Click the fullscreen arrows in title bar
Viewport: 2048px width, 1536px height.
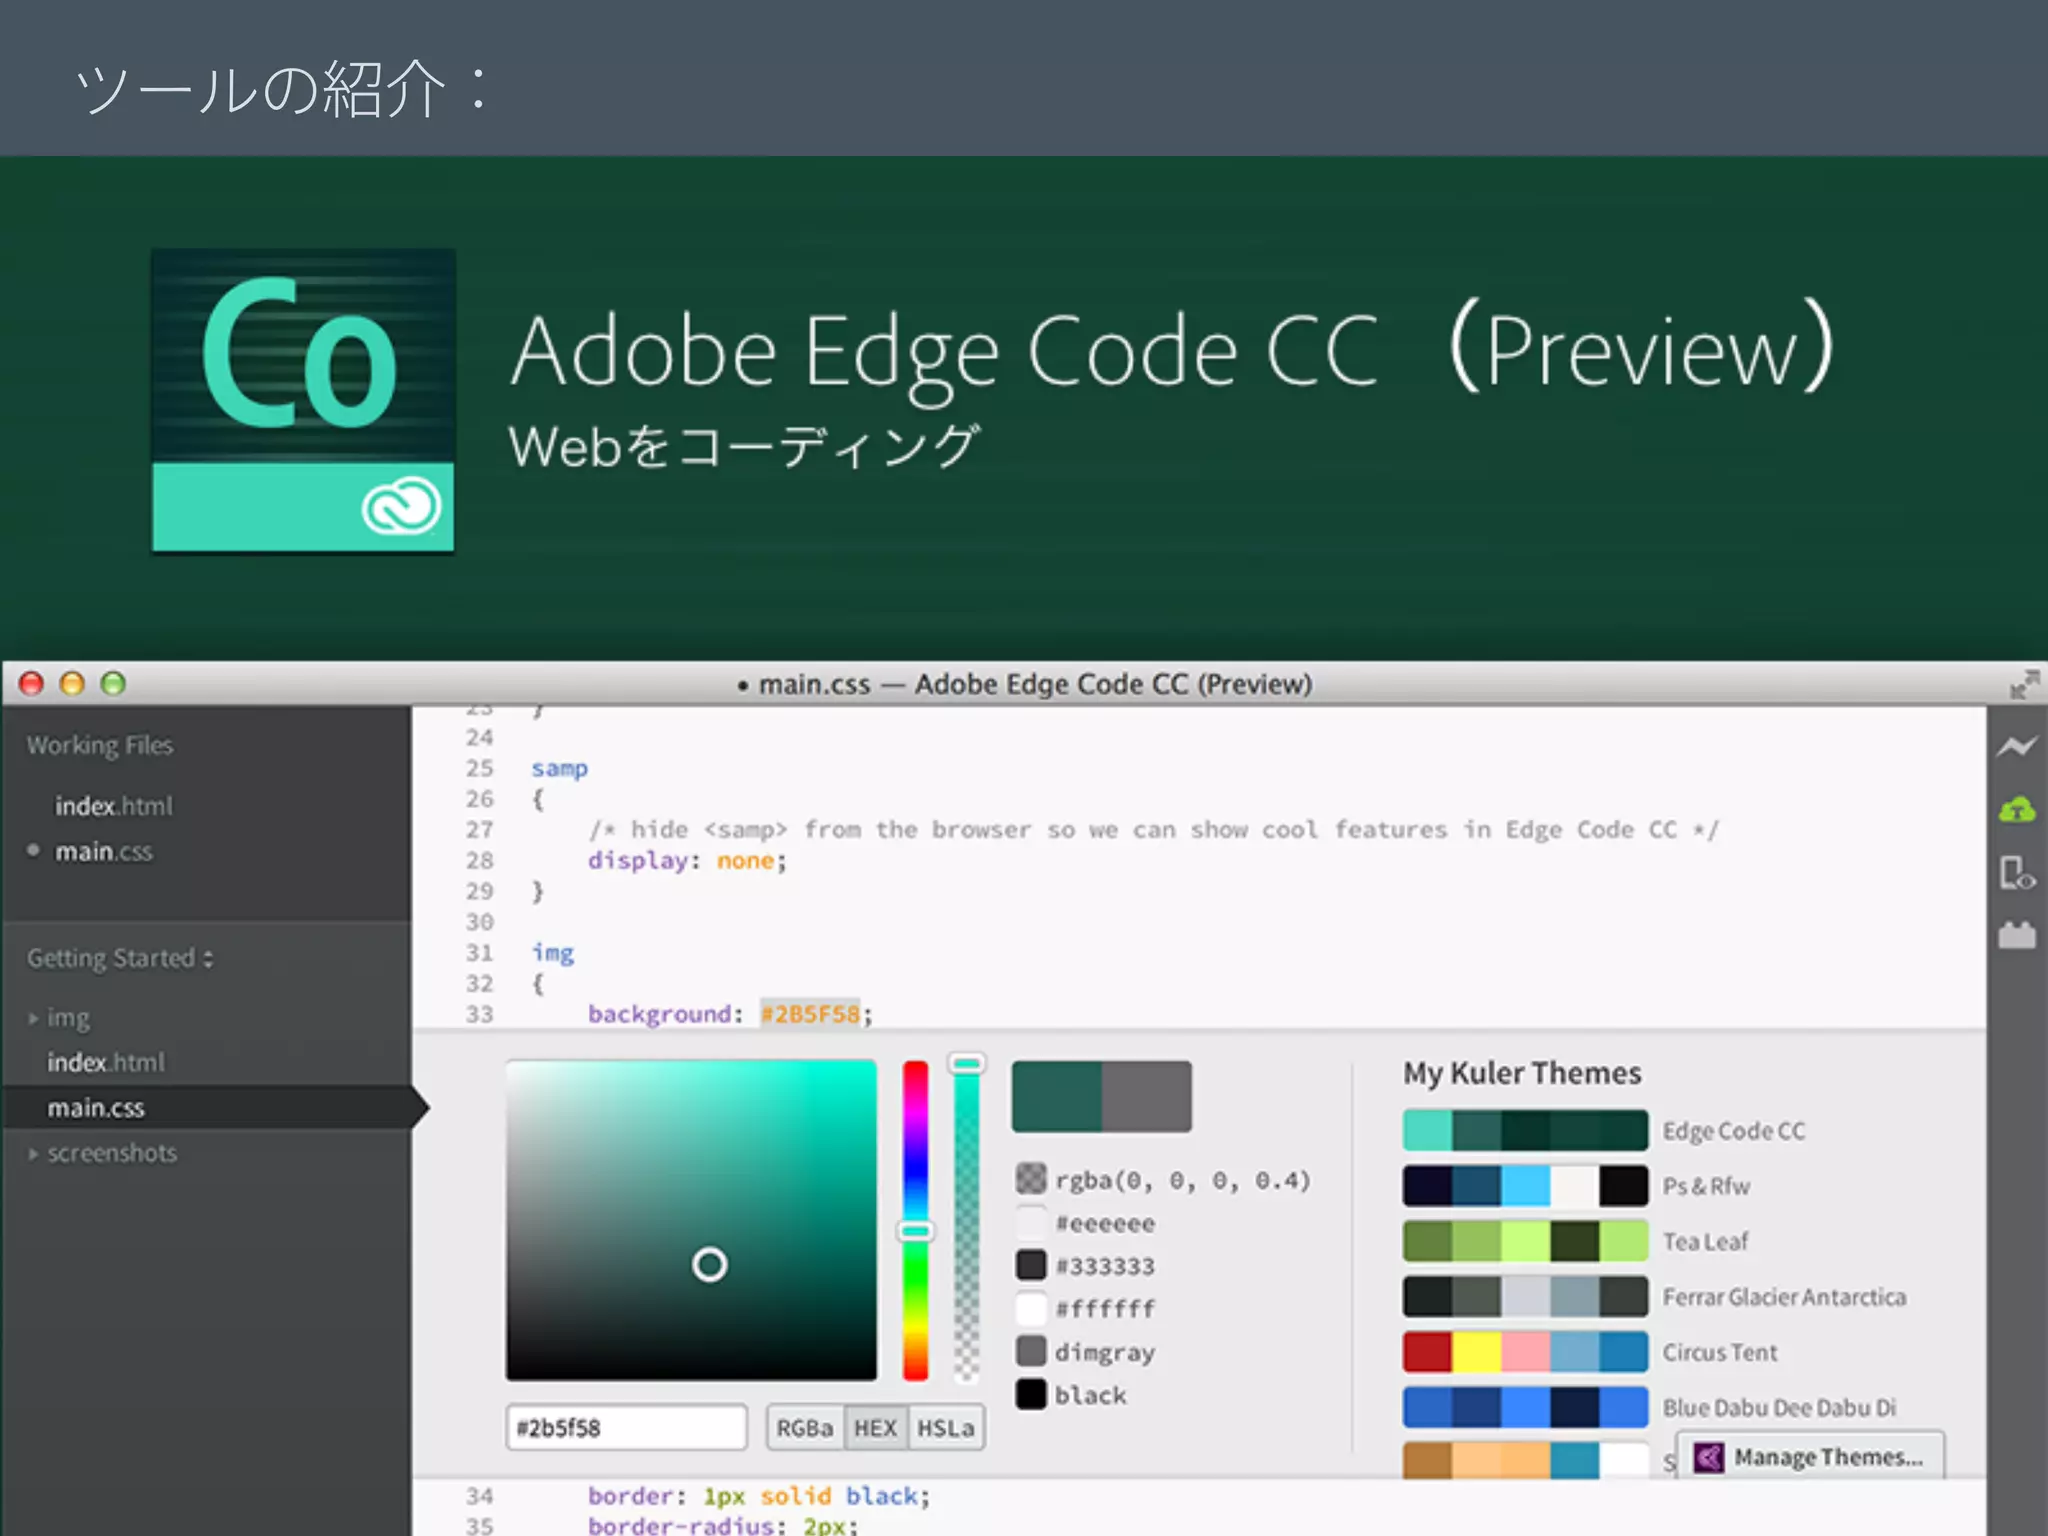pyautogui.click(x=2024, y=685)
